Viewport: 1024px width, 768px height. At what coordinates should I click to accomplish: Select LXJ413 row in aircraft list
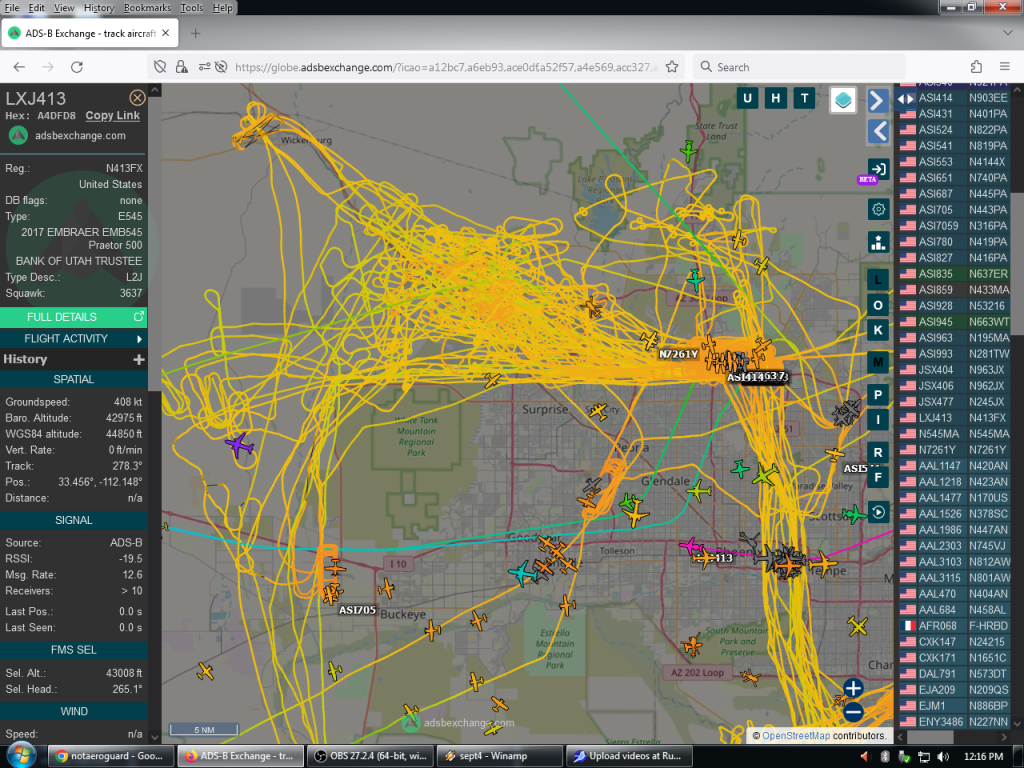(954, 417)
